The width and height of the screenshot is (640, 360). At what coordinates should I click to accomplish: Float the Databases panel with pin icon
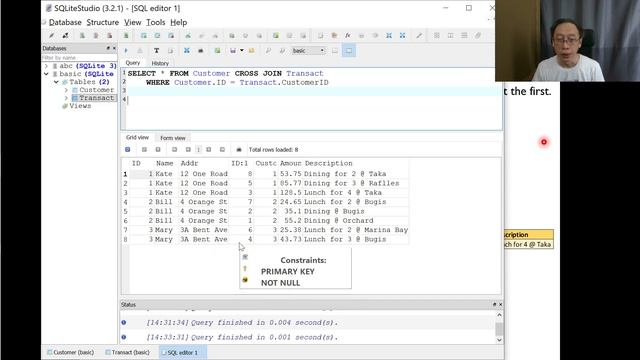[x=108, y=48]
